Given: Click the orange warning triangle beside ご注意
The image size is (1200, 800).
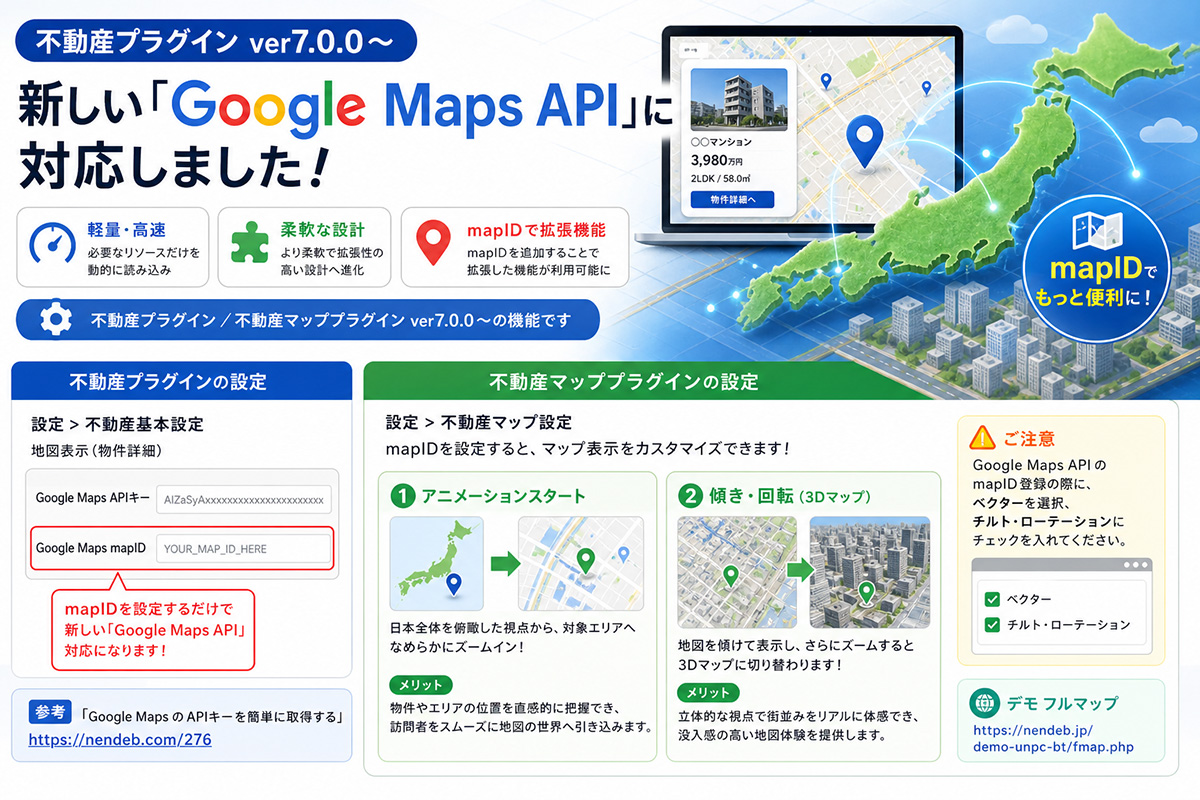Looking at the screenshot, I should 983,437.
